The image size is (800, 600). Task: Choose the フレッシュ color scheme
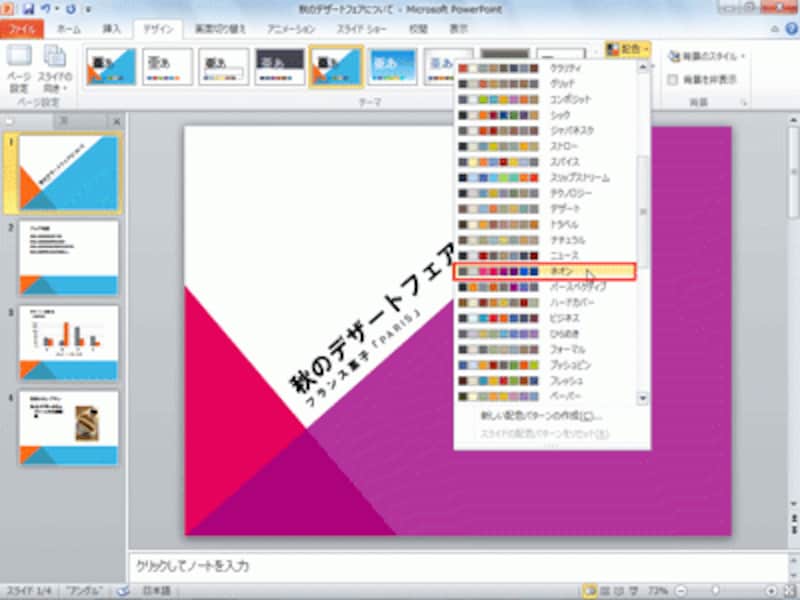[x=545, y=381]
